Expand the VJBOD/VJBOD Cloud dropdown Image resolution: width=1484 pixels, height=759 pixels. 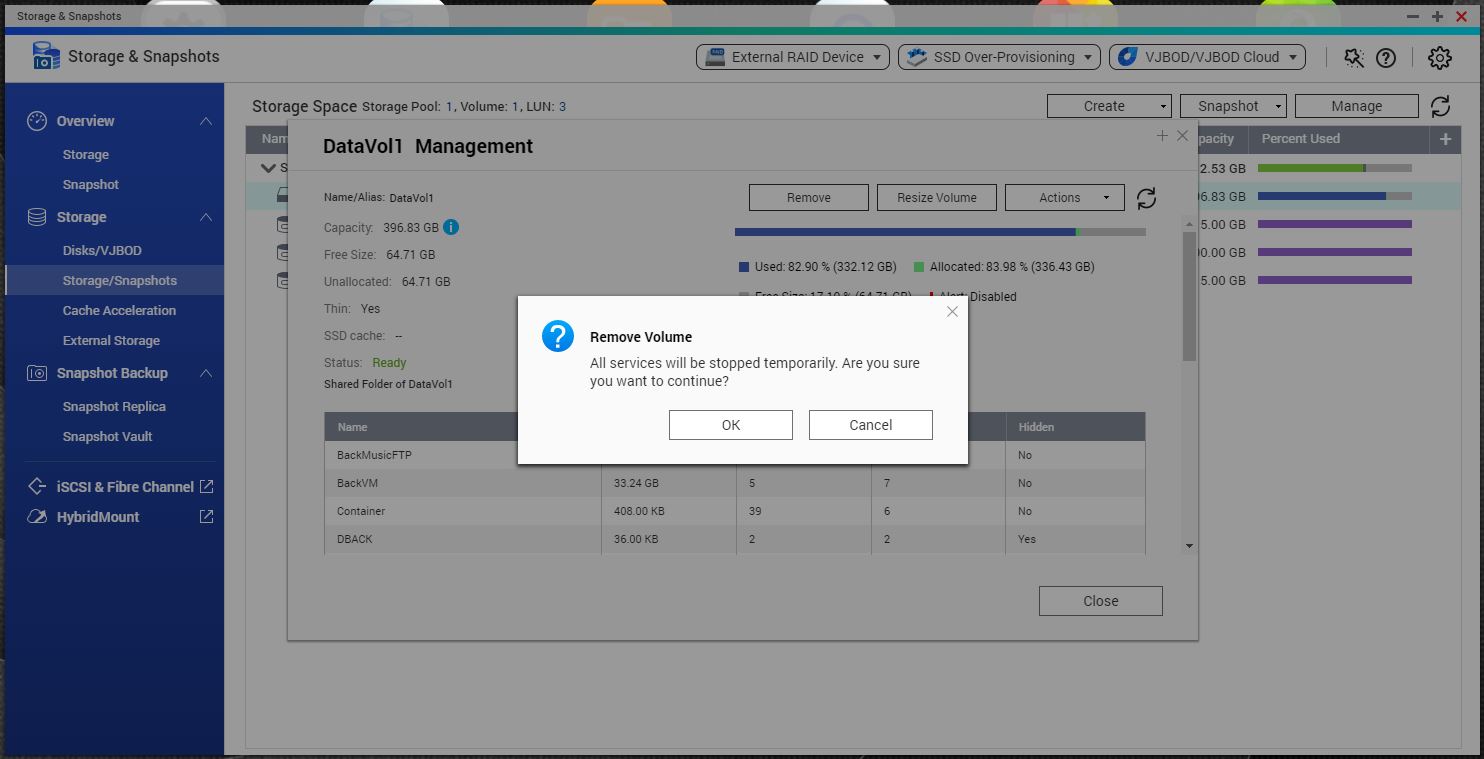[1207, 57]
